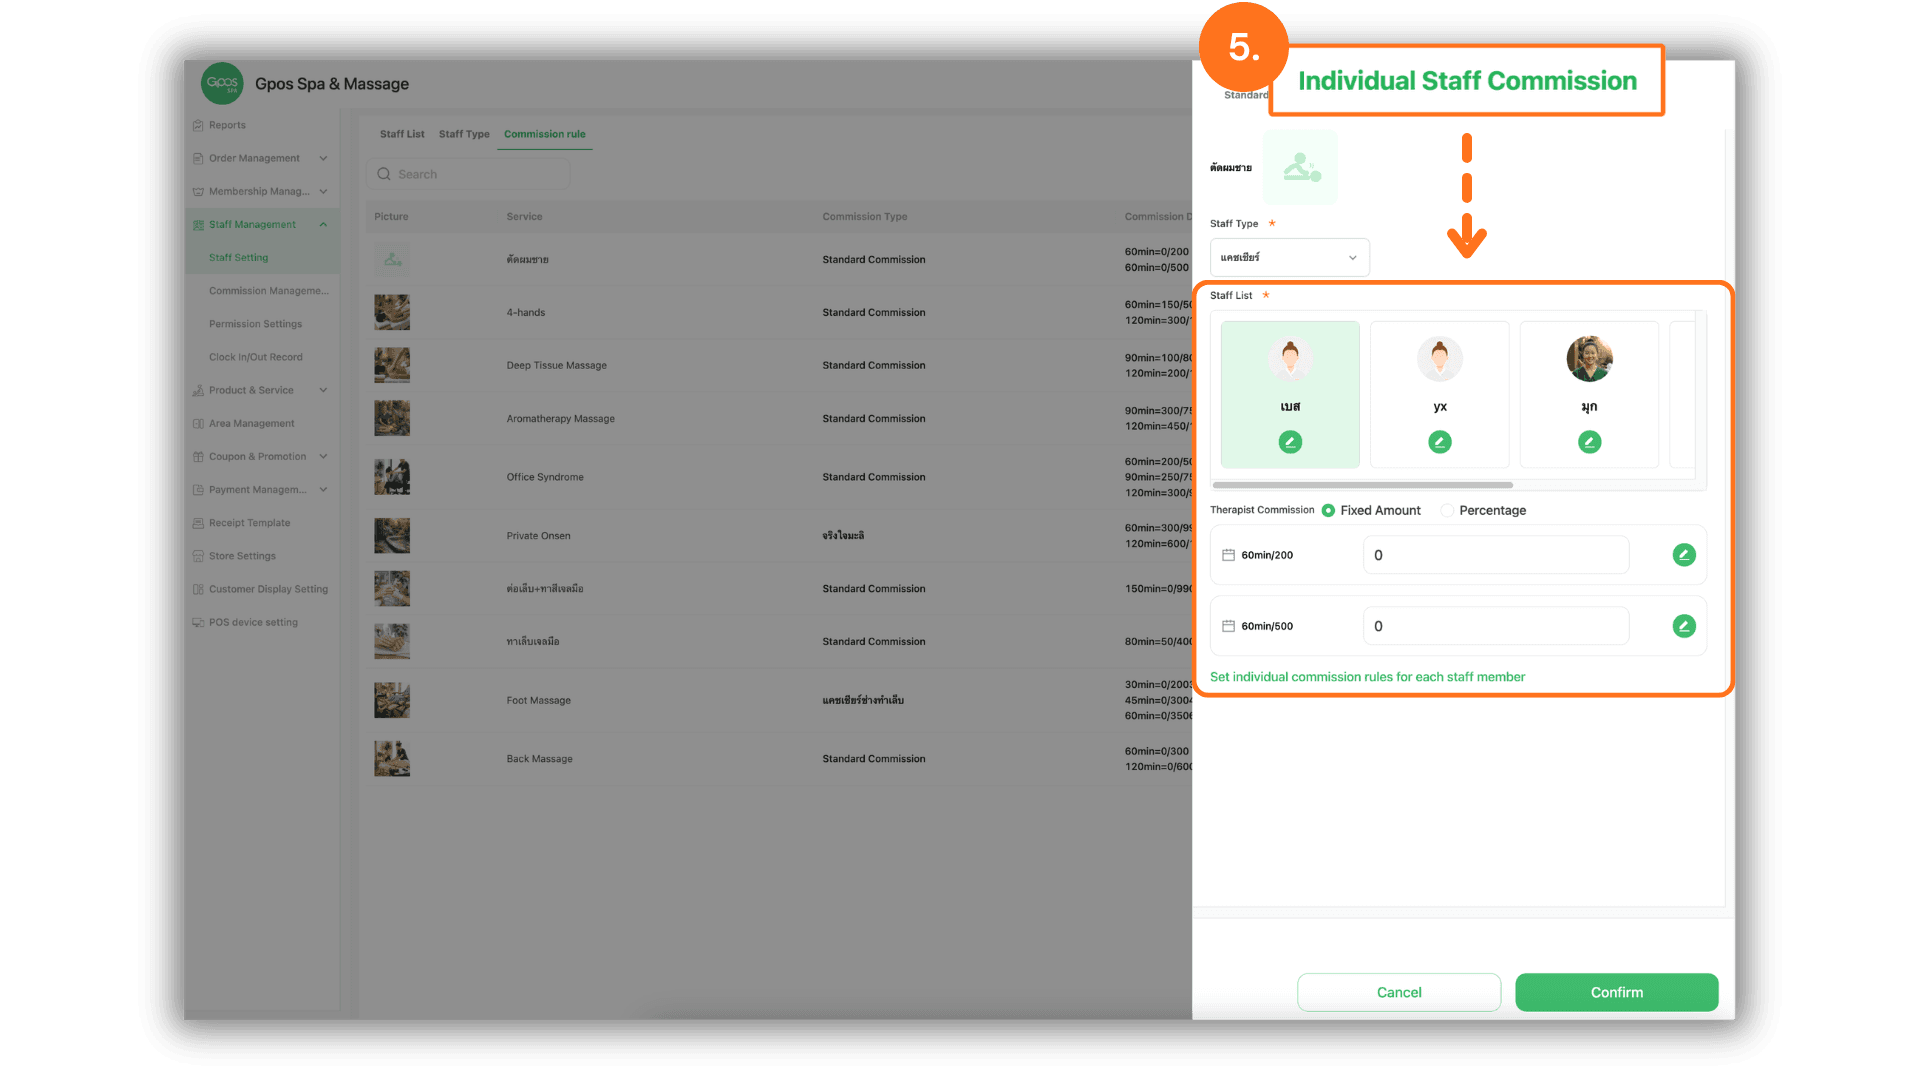Click the Receipt Template sidebar icon
This screenshot has width=1920, height=1080.
tap(198, 523)
